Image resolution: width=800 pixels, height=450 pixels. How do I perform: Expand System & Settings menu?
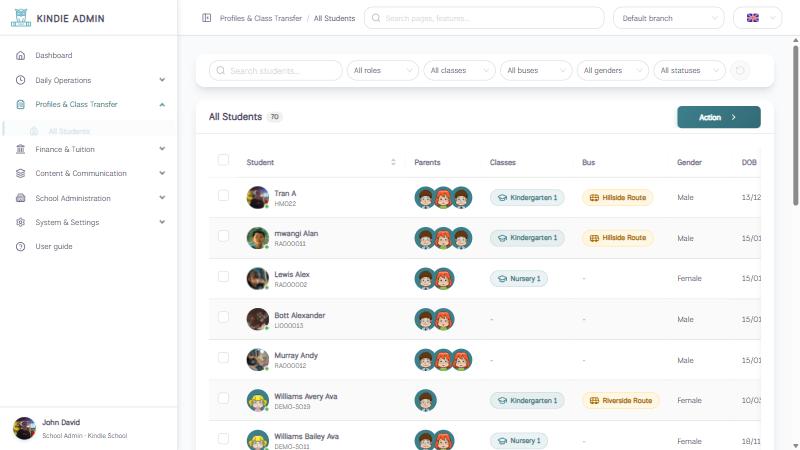point(89,222)
